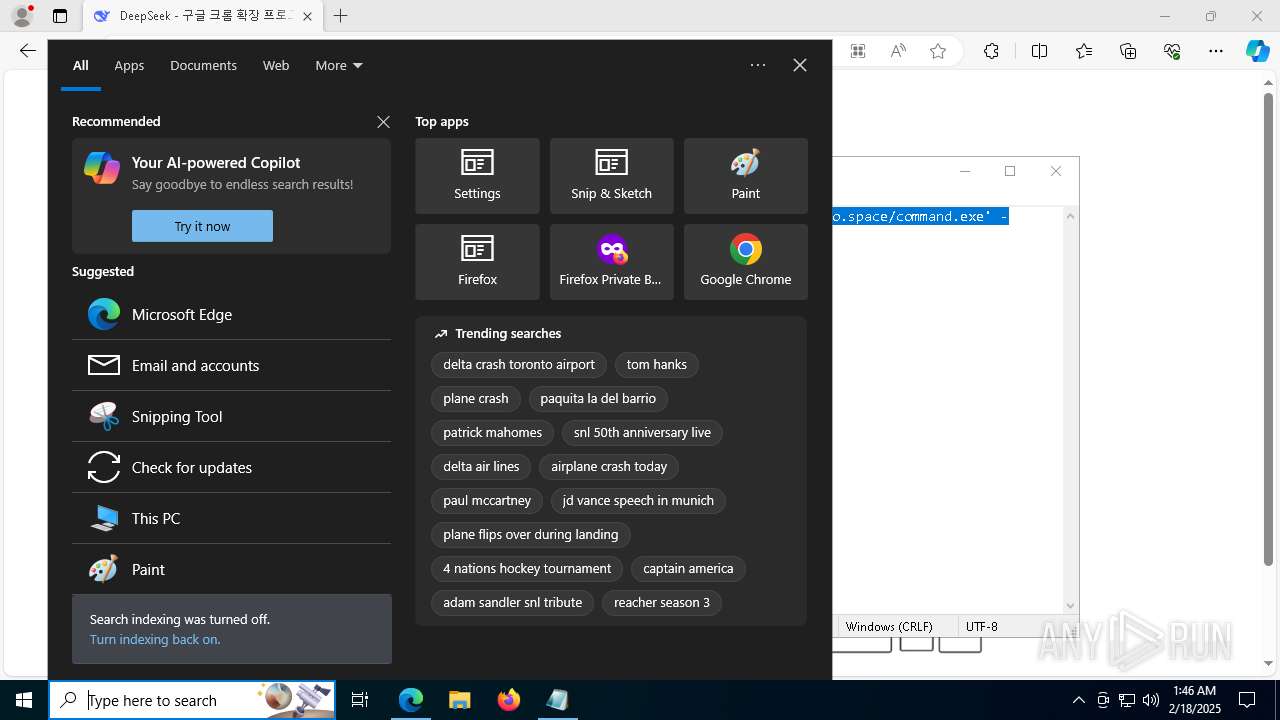Click Notepad vertical scrollbar down arrow
This screenshot has height=720, width=1280.
coord(1070,605)
